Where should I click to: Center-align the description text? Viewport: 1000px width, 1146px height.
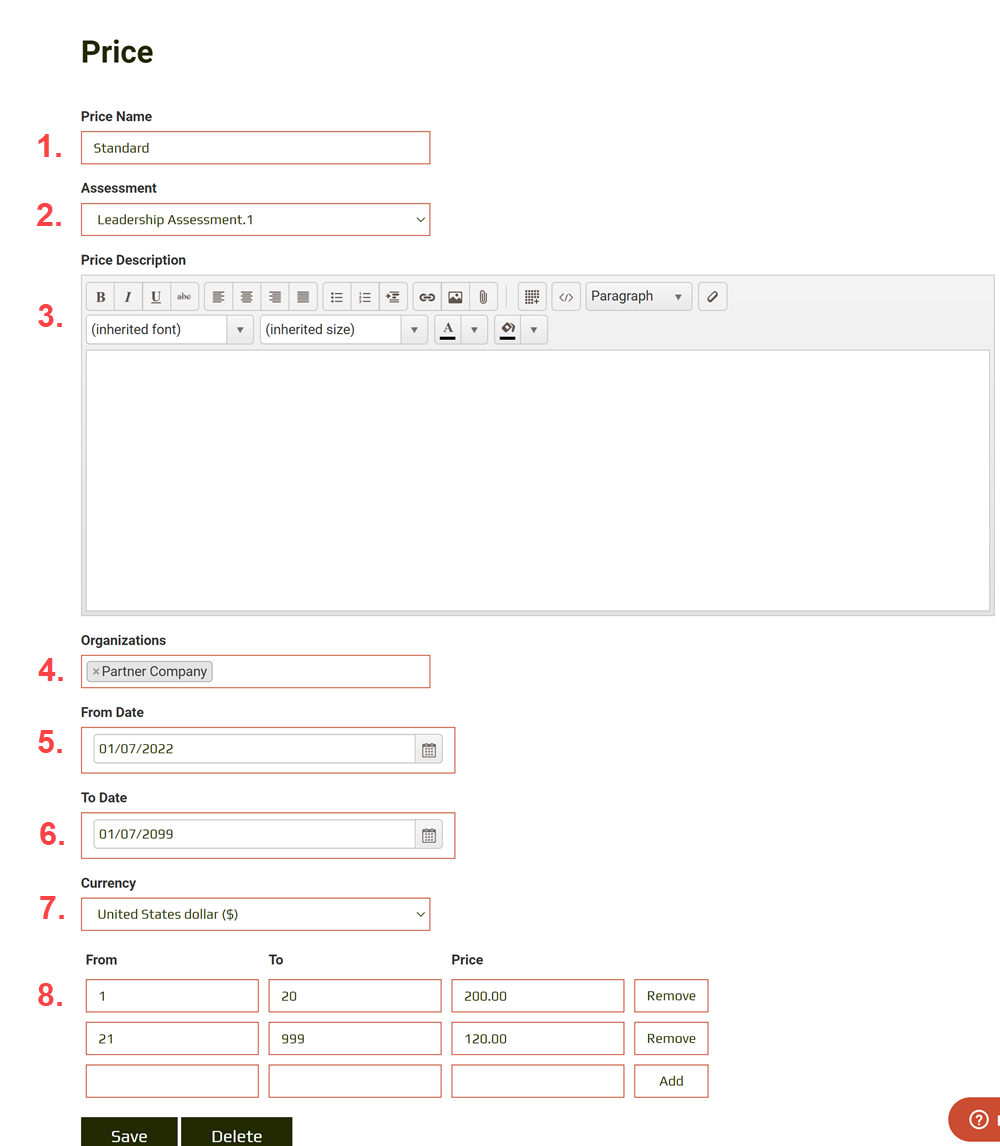tap(246, 297)
